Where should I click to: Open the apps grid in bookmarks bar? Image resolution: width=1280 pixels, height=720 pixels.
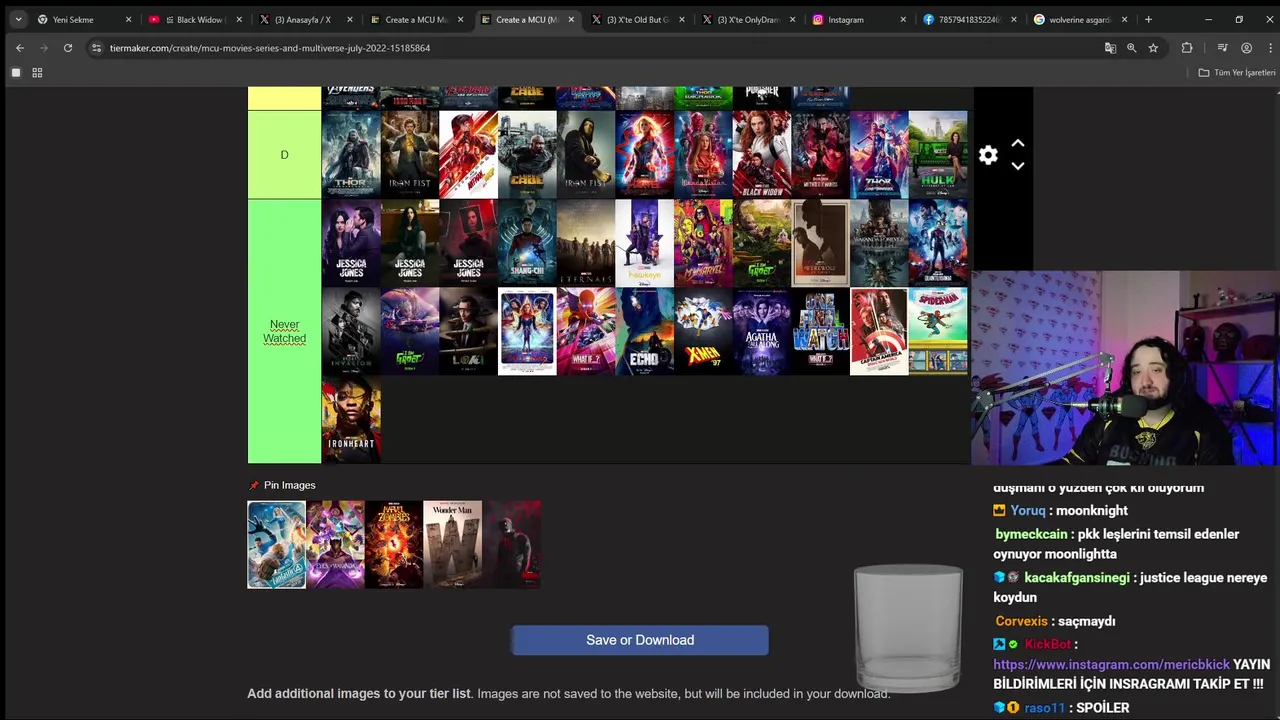(37, 73)
